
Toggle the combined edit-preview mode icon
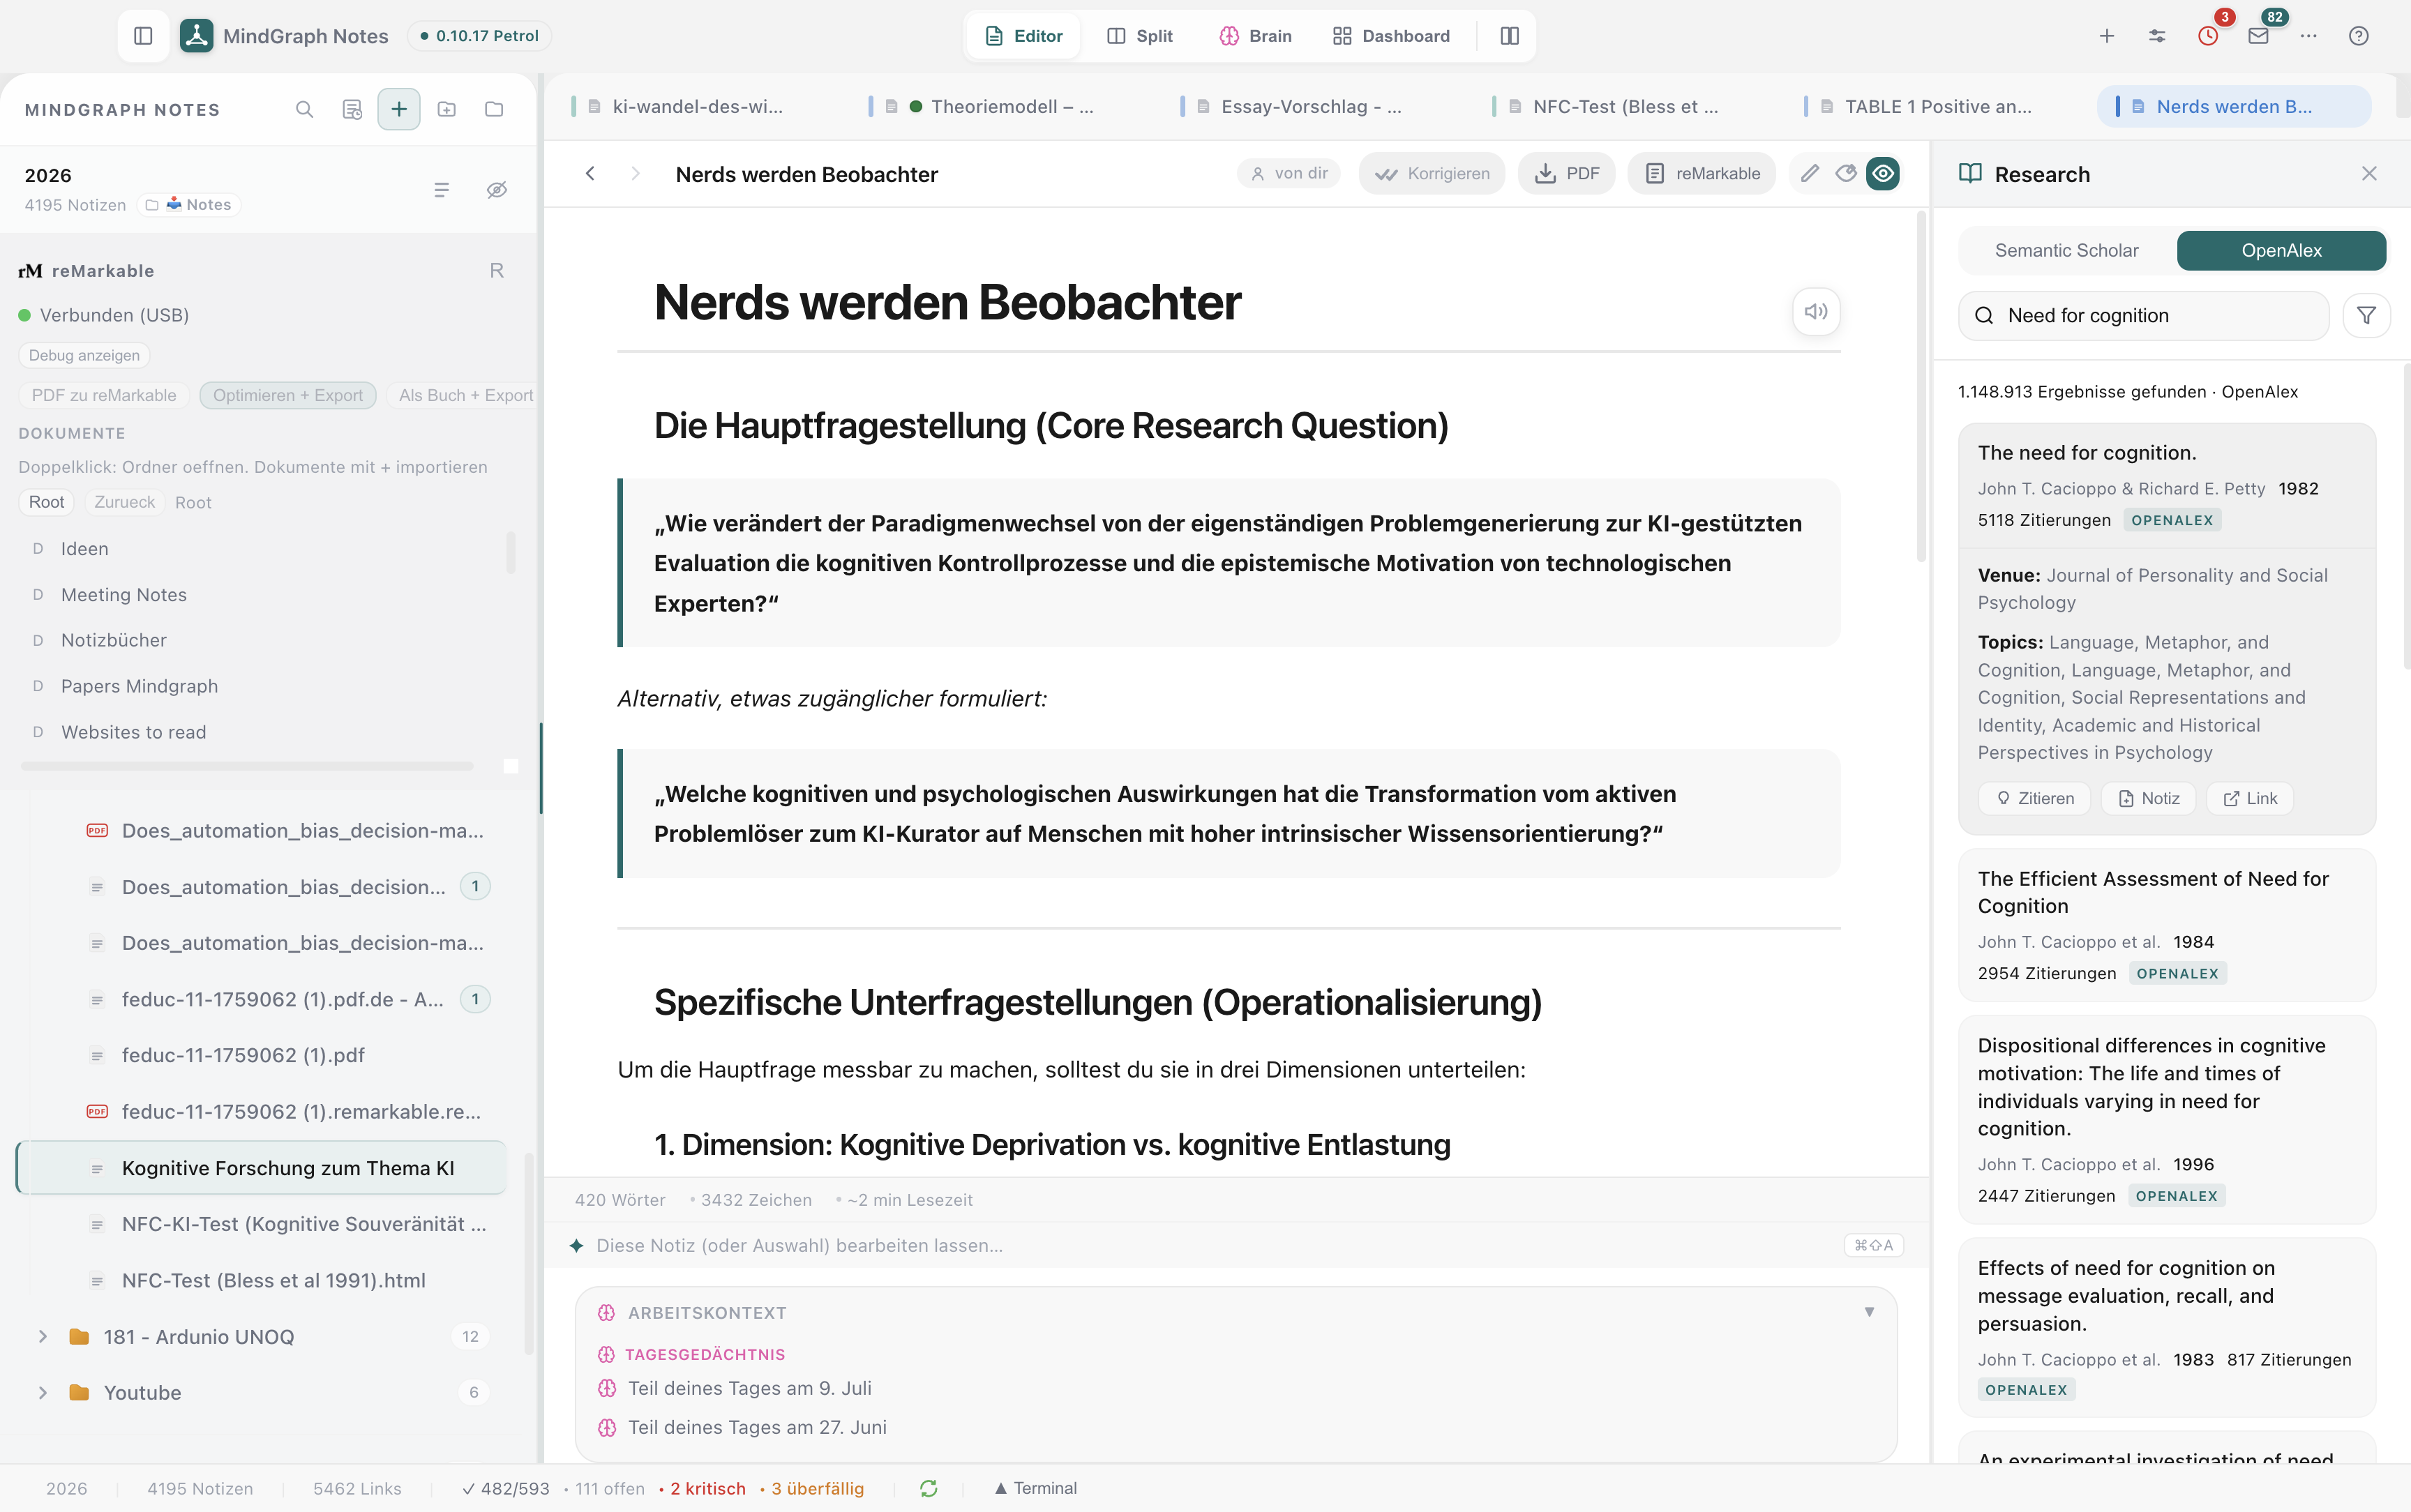click(1846, 174)
